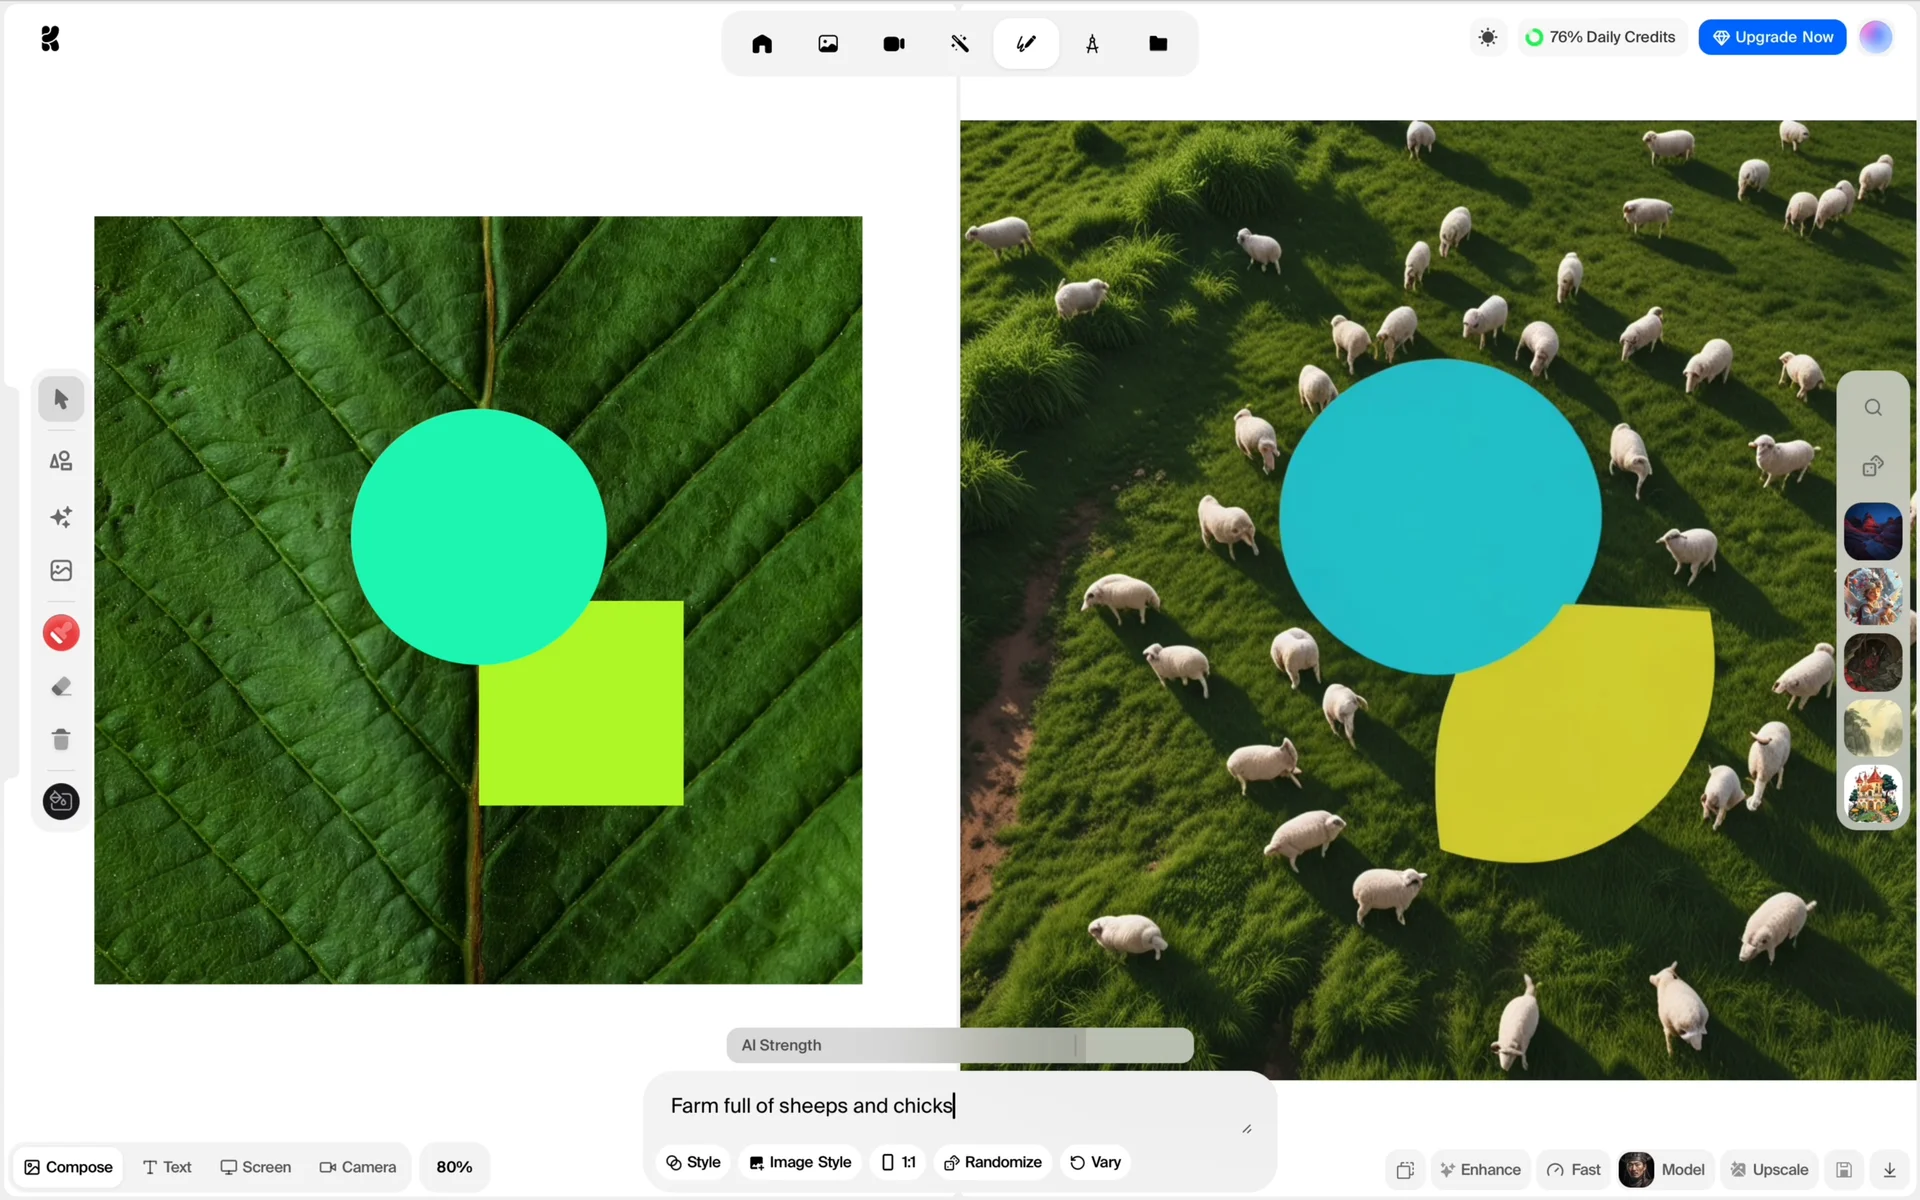The image size is (1920, 1200).
Task: Click the home icon in top bar
Action: tap(762, 44)
